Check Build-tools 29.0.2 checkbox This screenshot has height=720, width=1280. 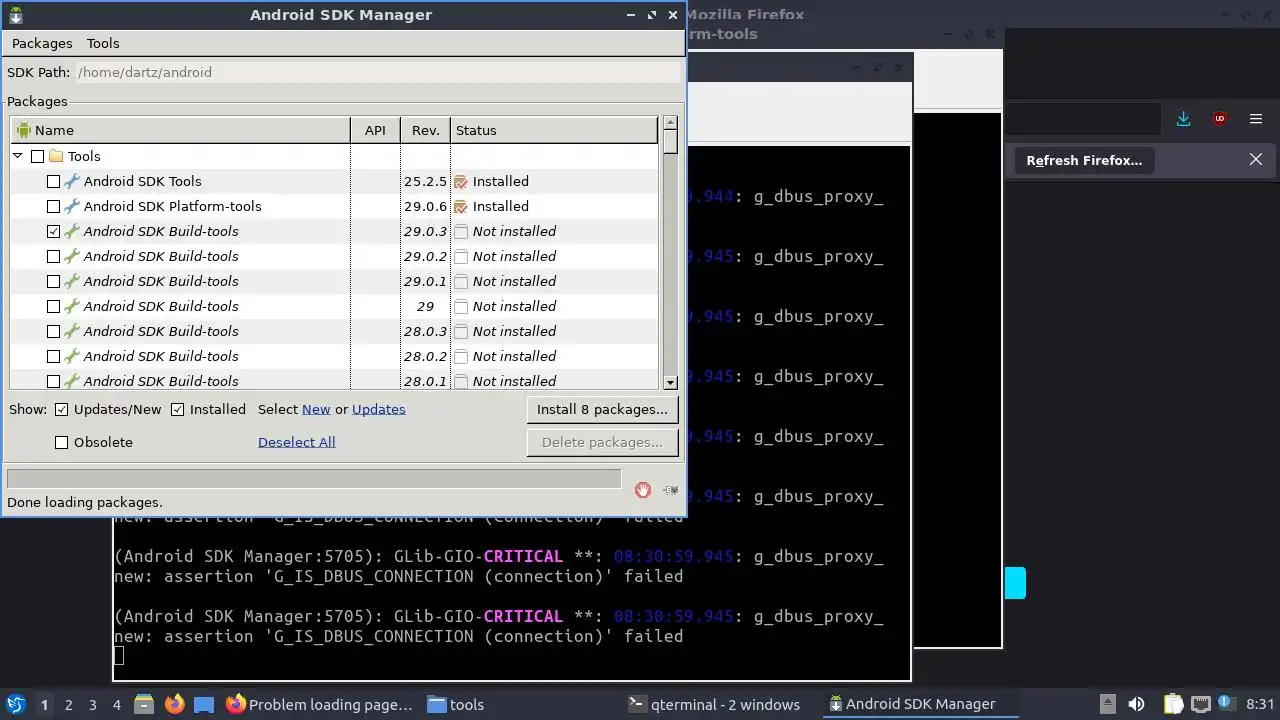[x=53, y=256]
